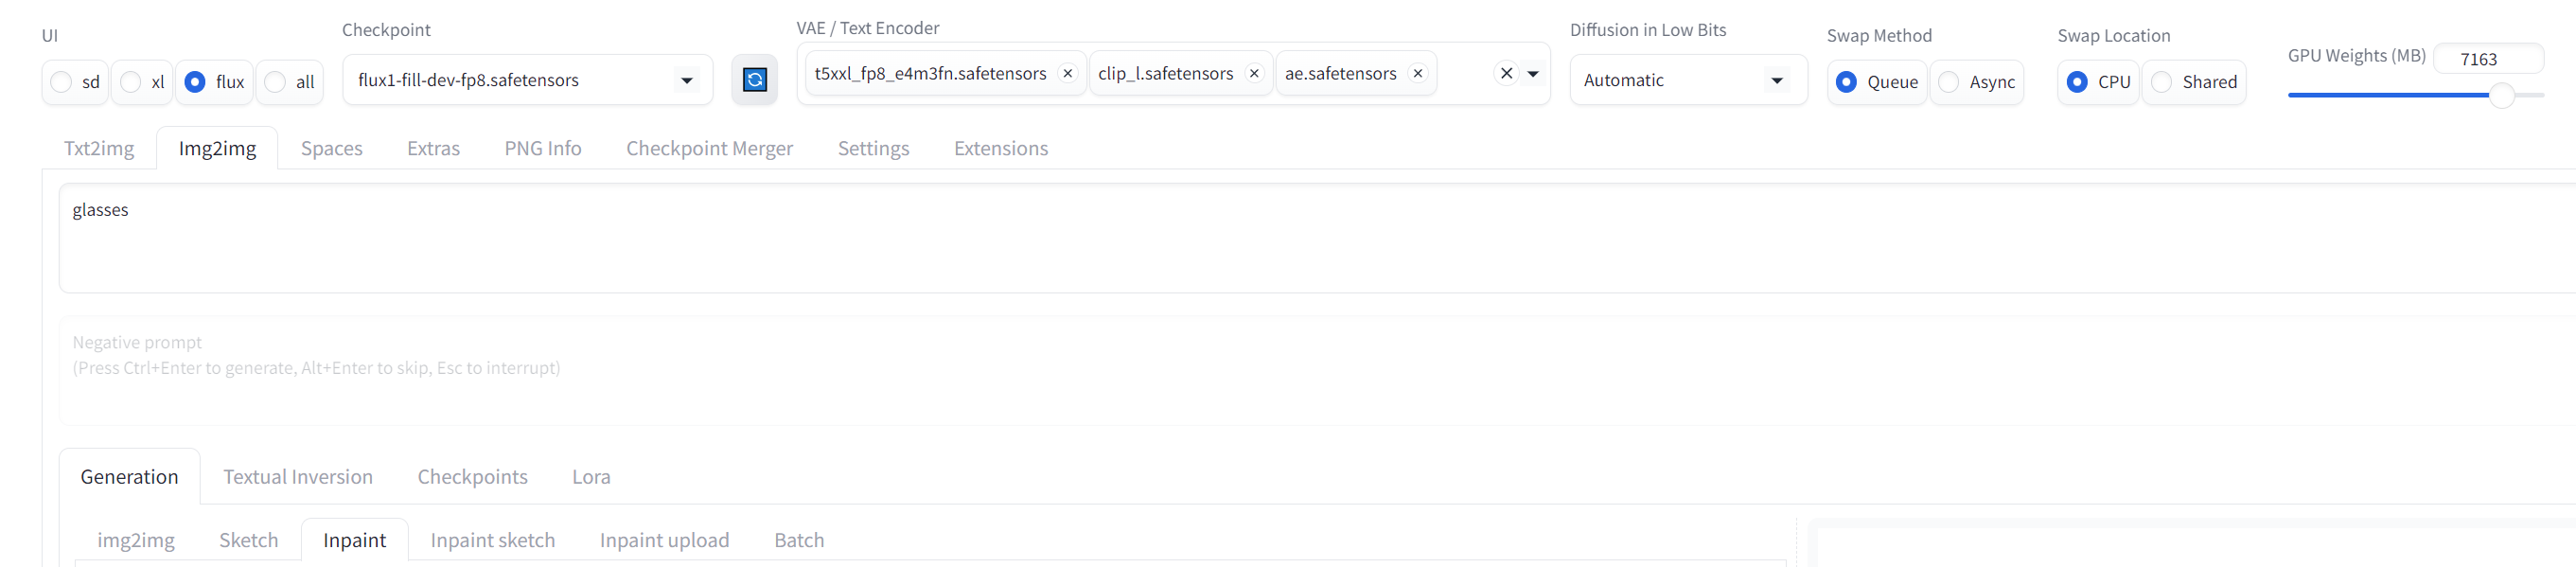Screen dimensions: 2576x567
Task: Open Diffusion in Low Bits dropdown
Action: tap(1688, 80)
